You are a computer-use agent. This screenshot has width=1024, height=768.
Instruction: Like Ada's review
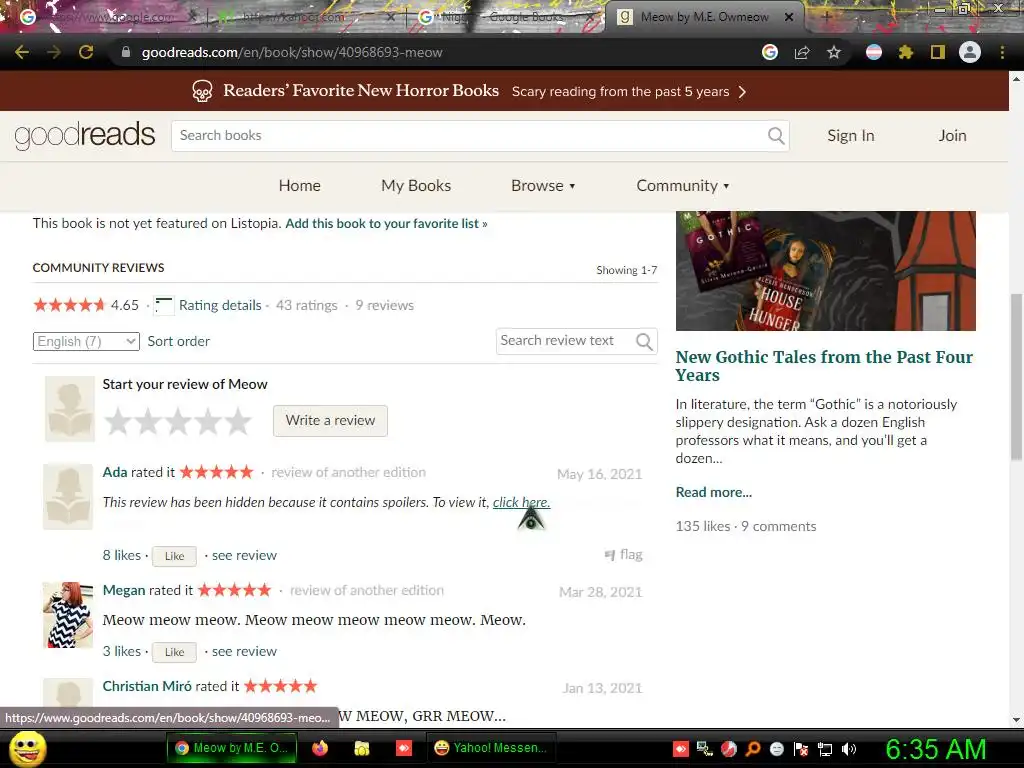click(174, 556)
